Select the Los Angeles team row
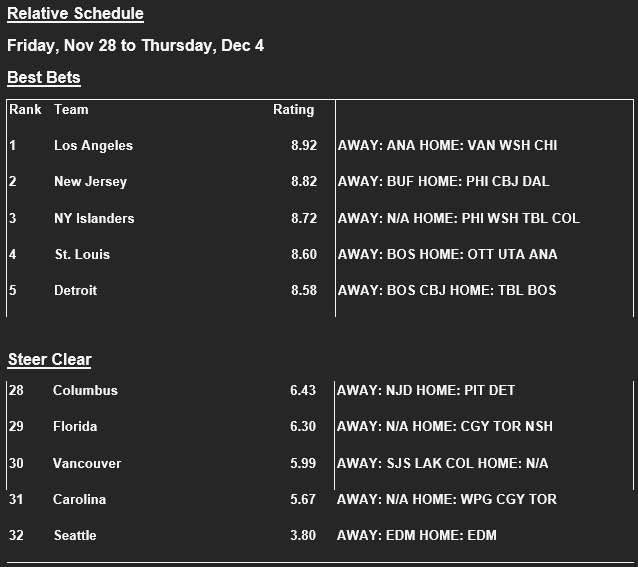638x567 pixels. click(93, 145)
